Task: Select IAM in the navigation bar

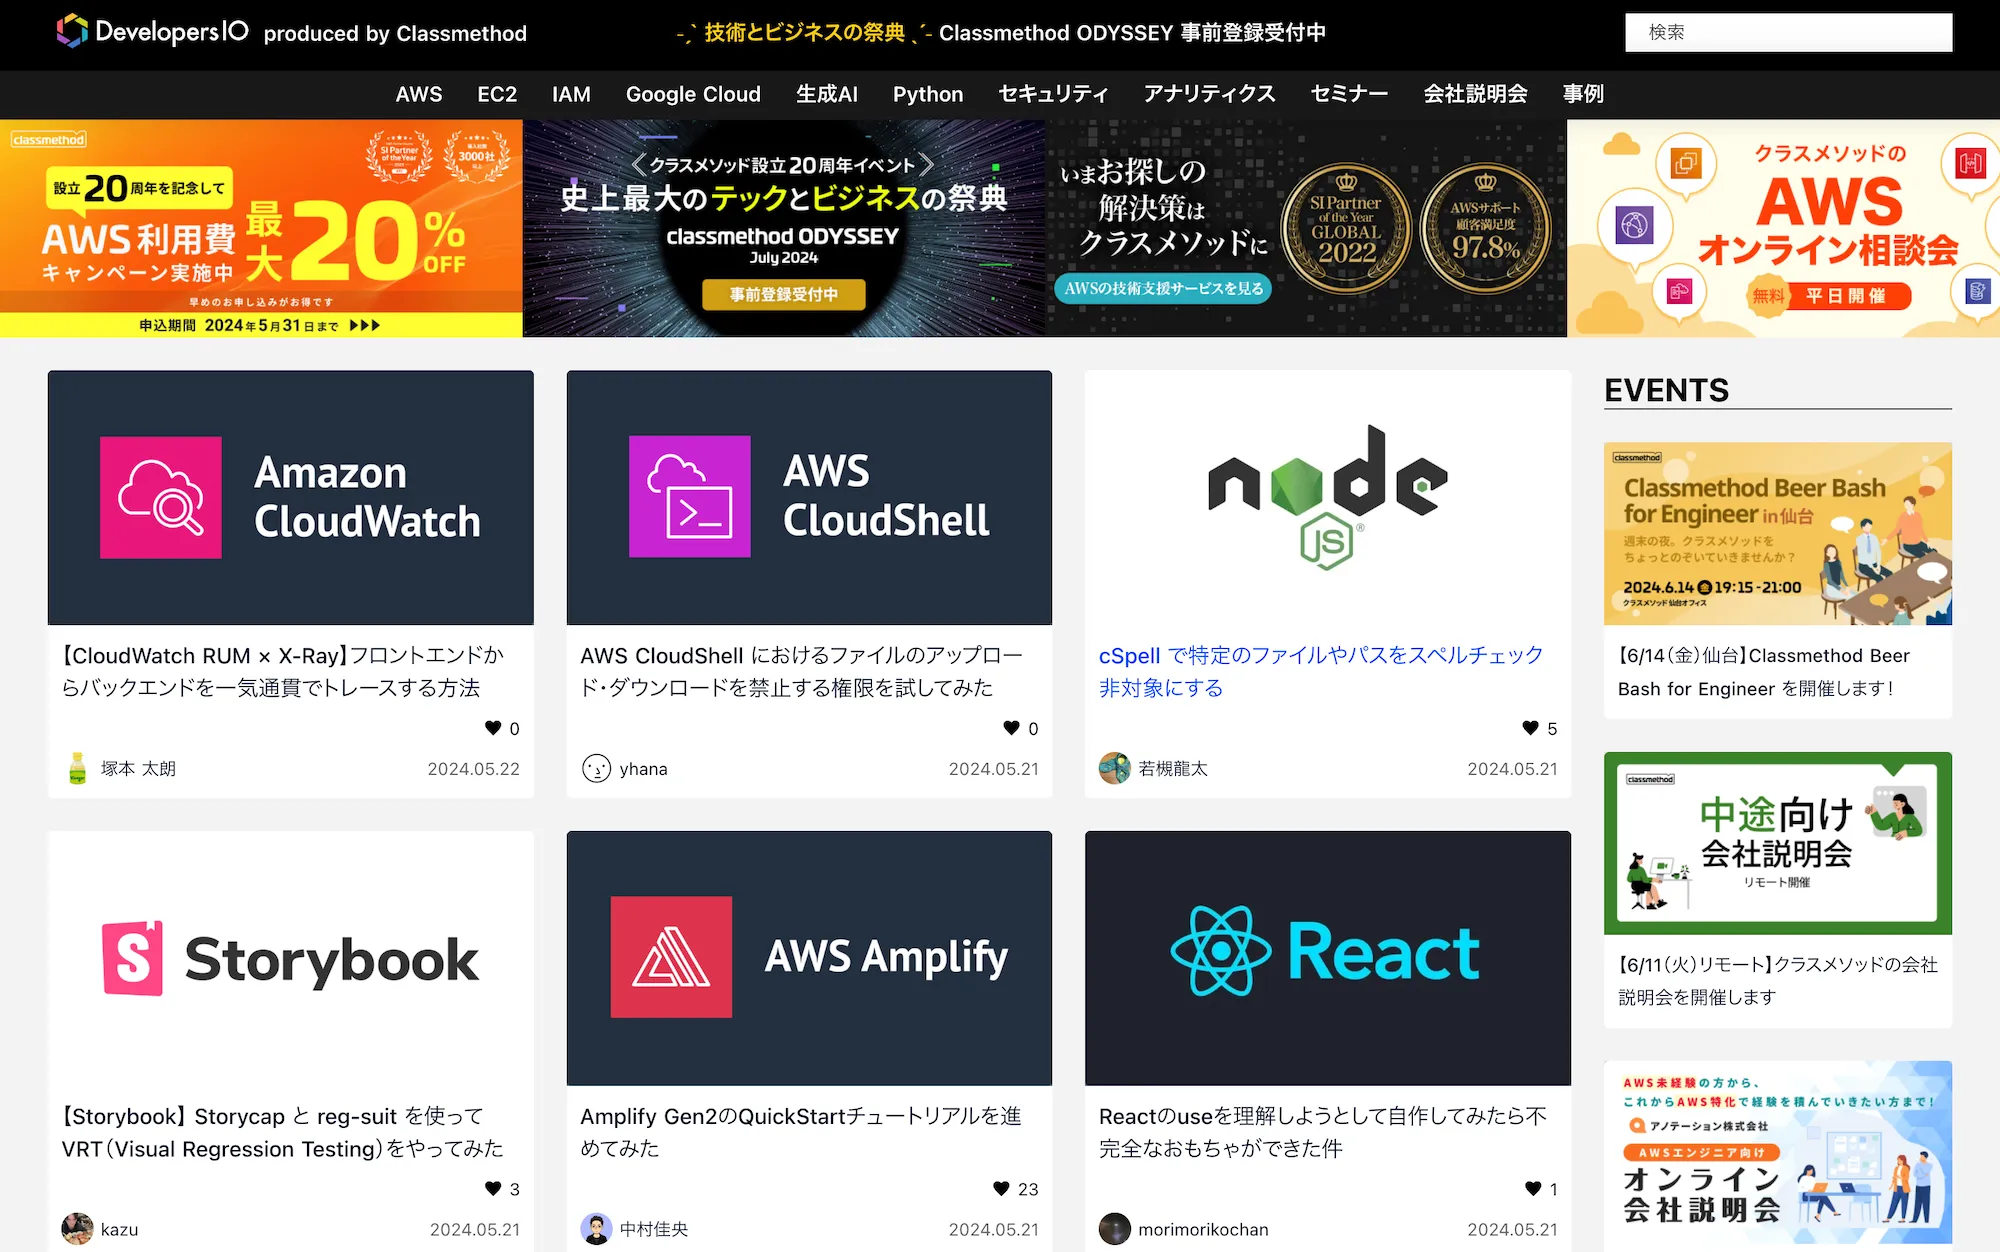Action: click(x=571, y=94)
